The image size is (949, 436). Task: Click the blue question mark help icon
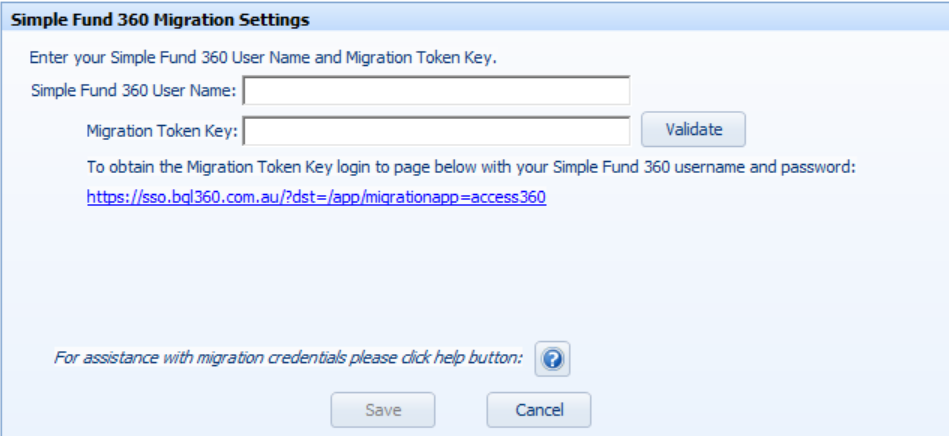[552, 359]
